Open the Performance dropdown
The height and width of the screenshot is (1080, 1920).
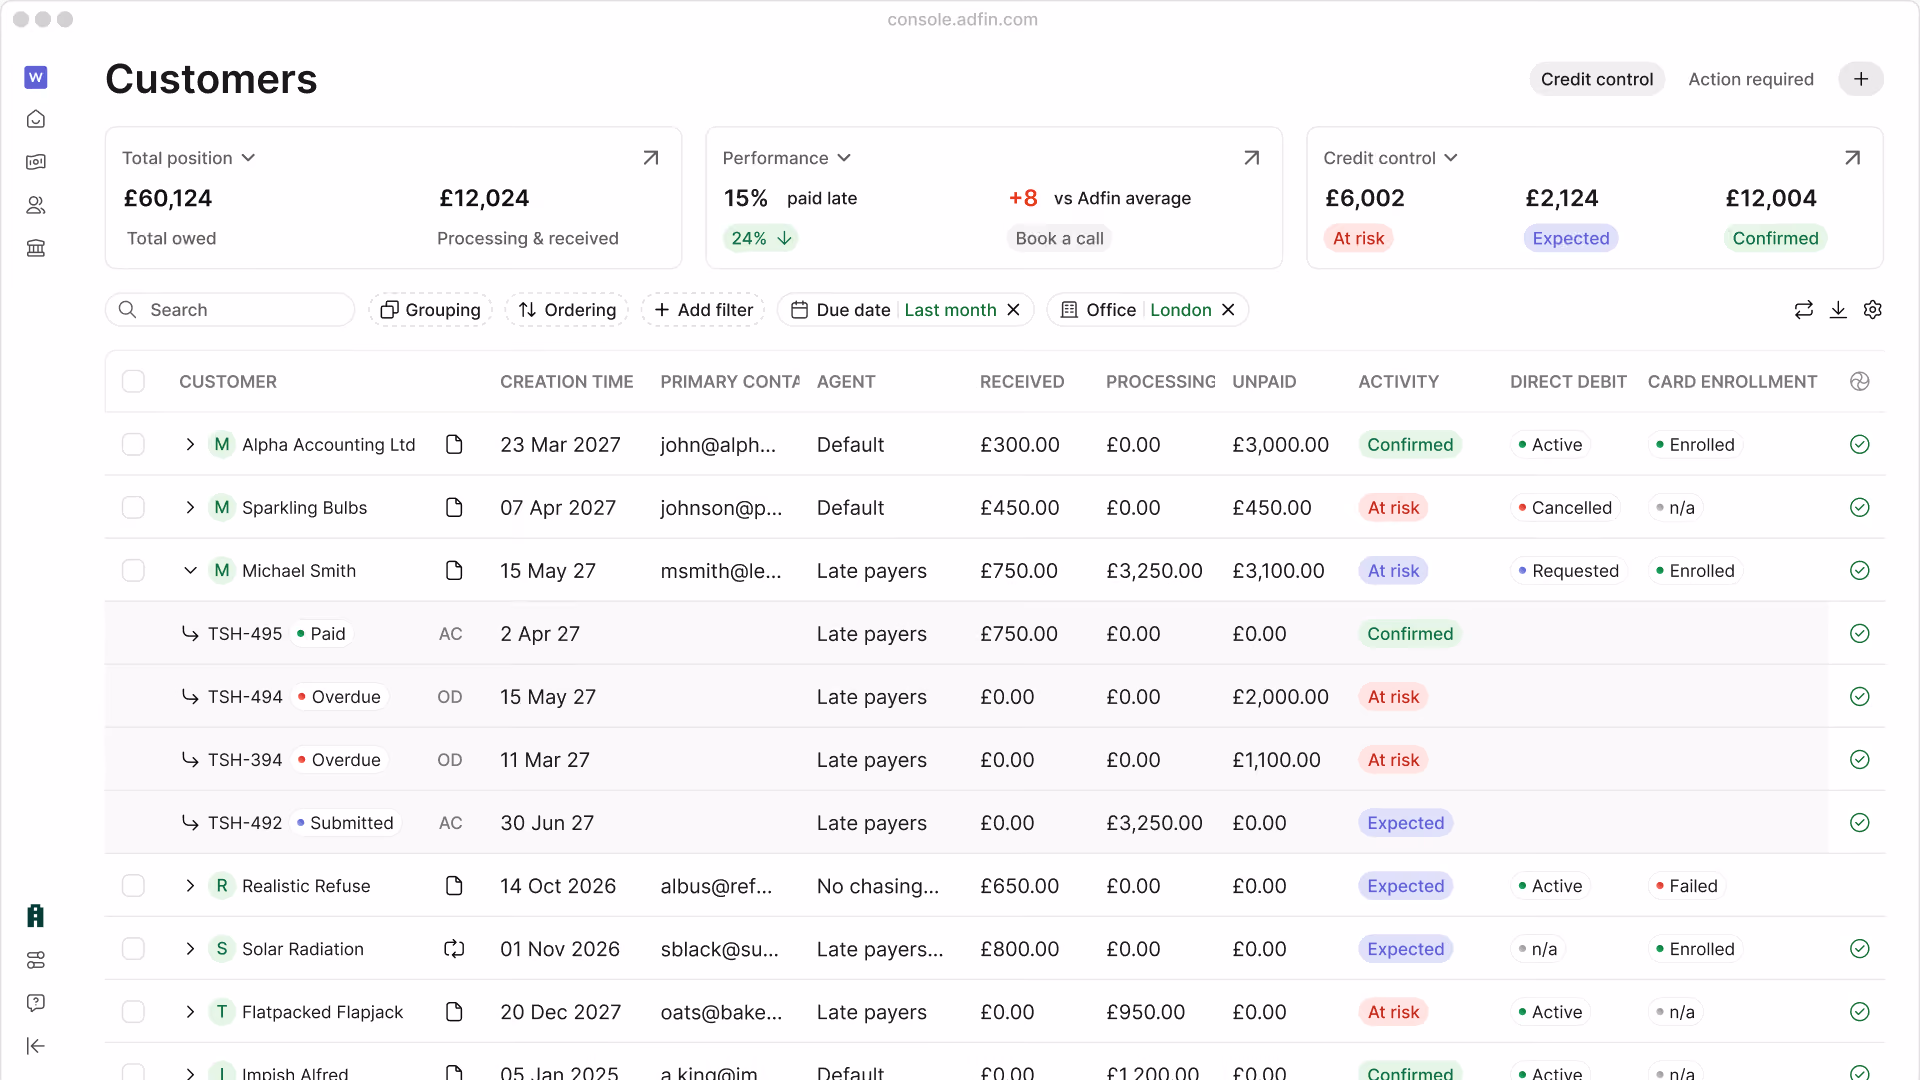tap(787, 158)
